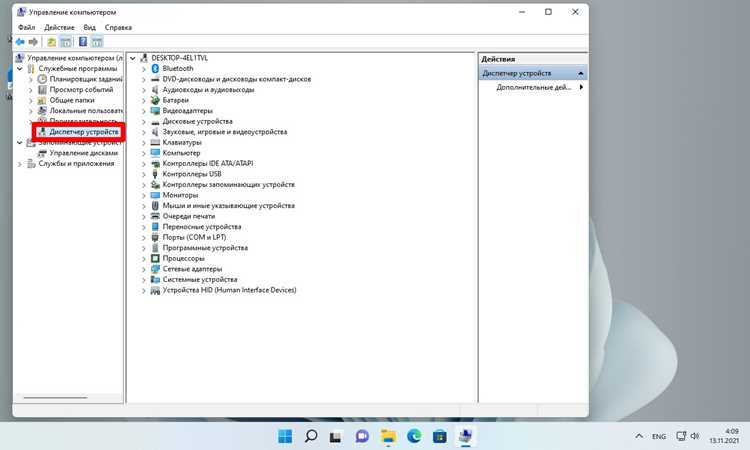
Task: Click the Службы и приложения icon
Action: pyautogui.click(x=31, y=164)
